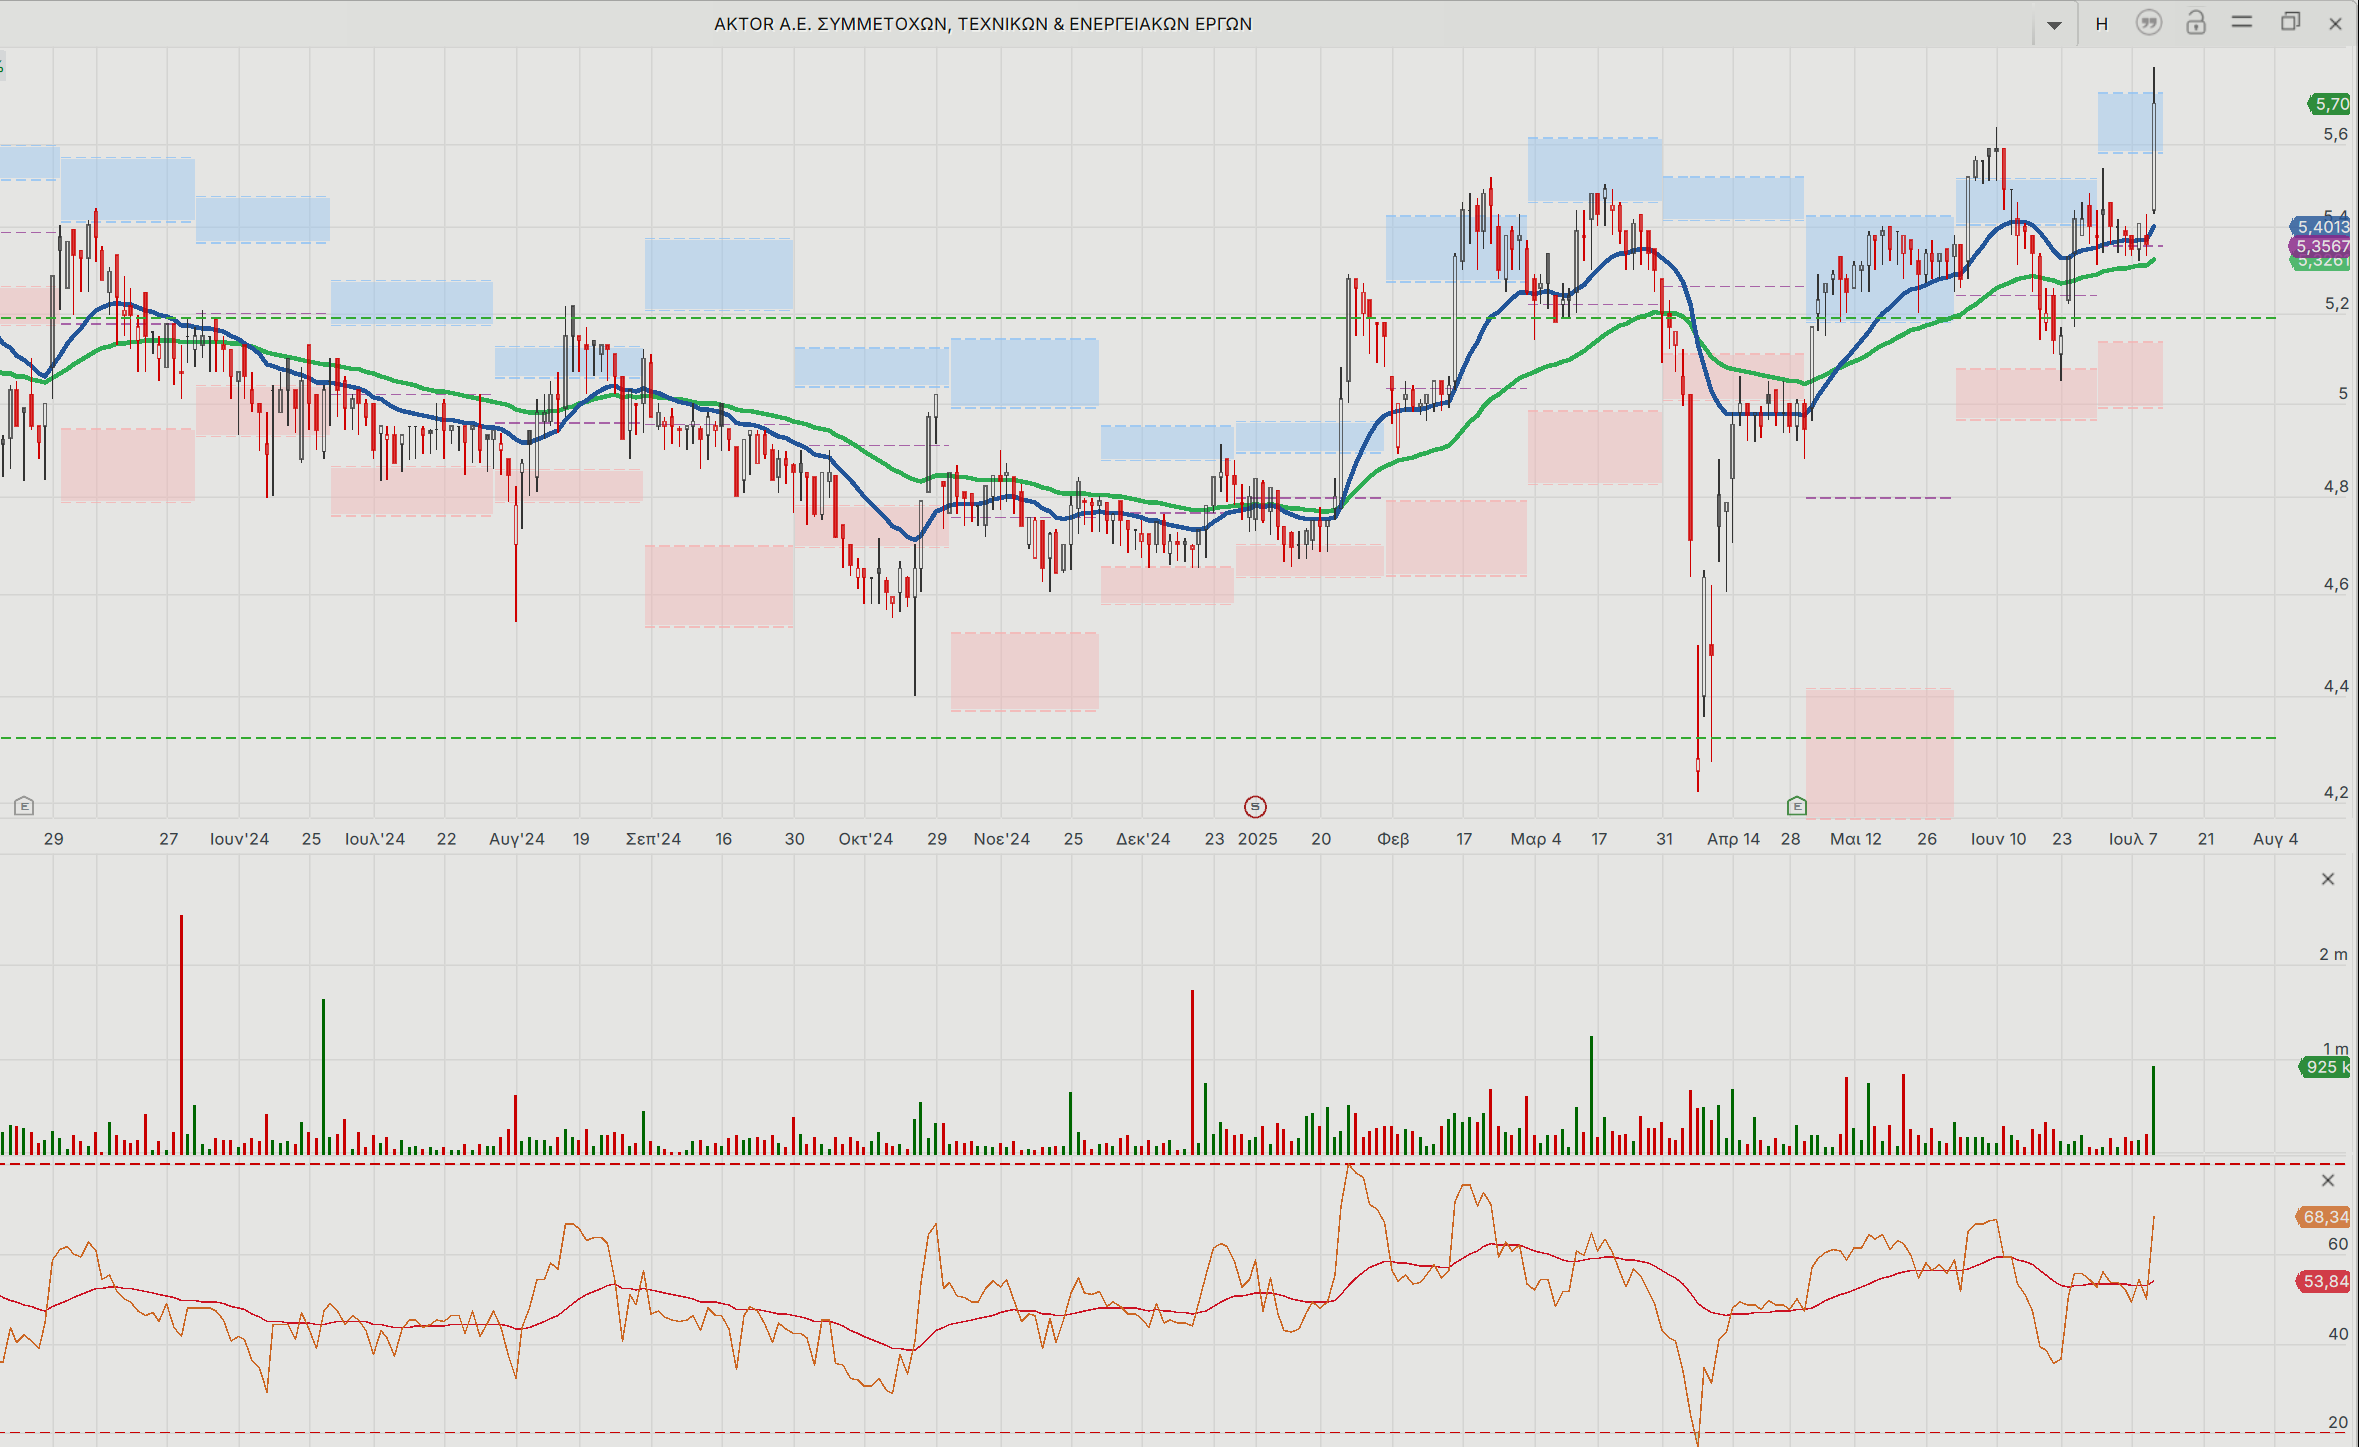2359x1447 pixels.
Task: Select the purple 5,3567 price label
Action: (2322, 246)
